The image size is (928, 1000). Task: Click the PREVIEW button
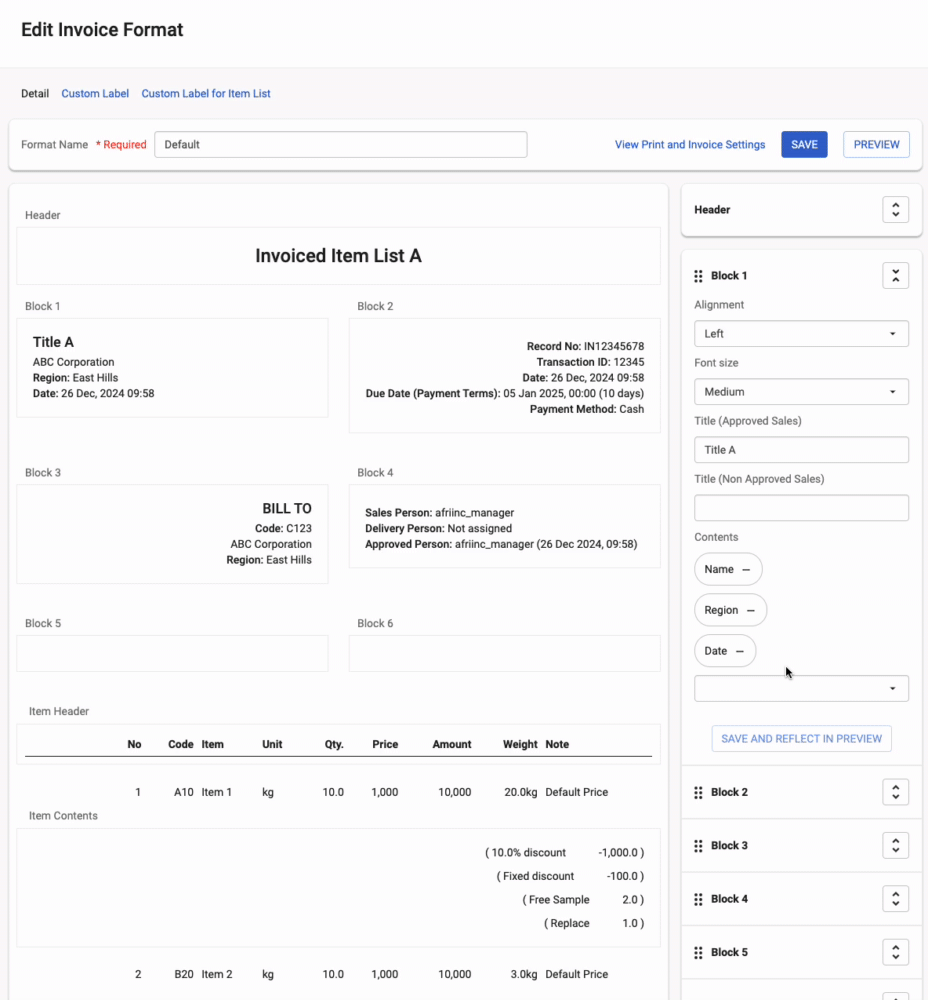pos(876,145)
